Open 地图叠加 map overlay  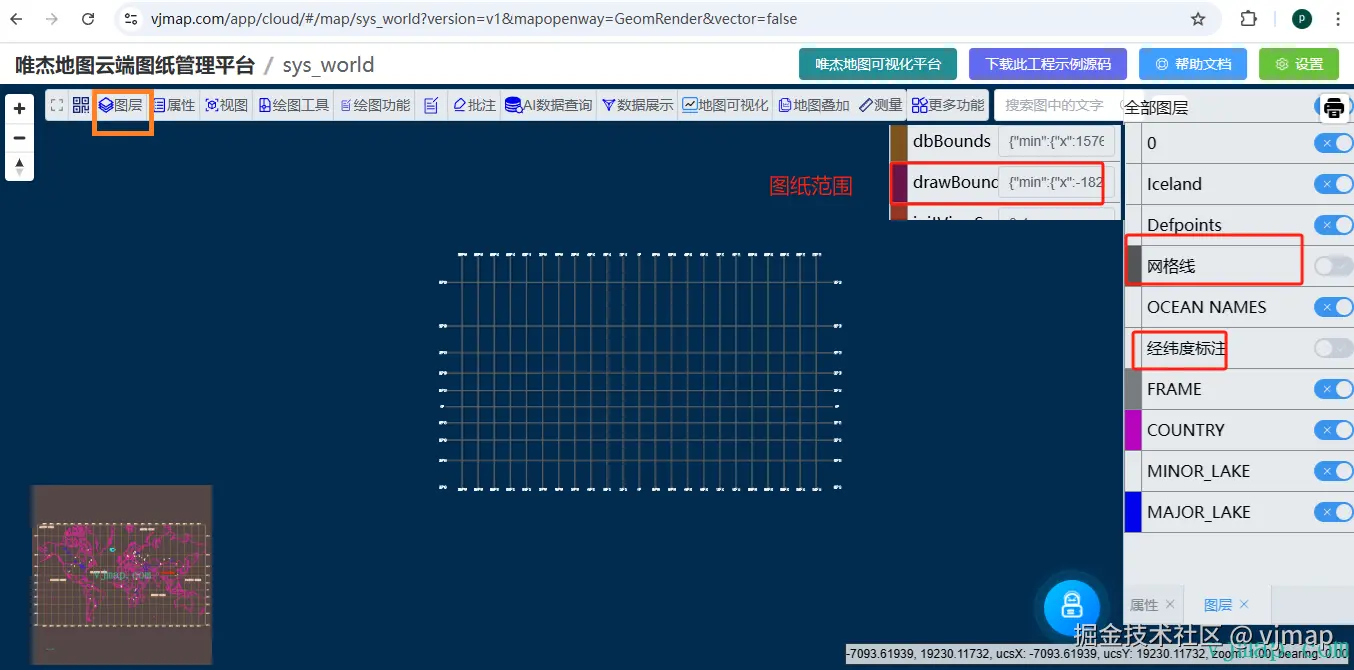click(814, 105)
